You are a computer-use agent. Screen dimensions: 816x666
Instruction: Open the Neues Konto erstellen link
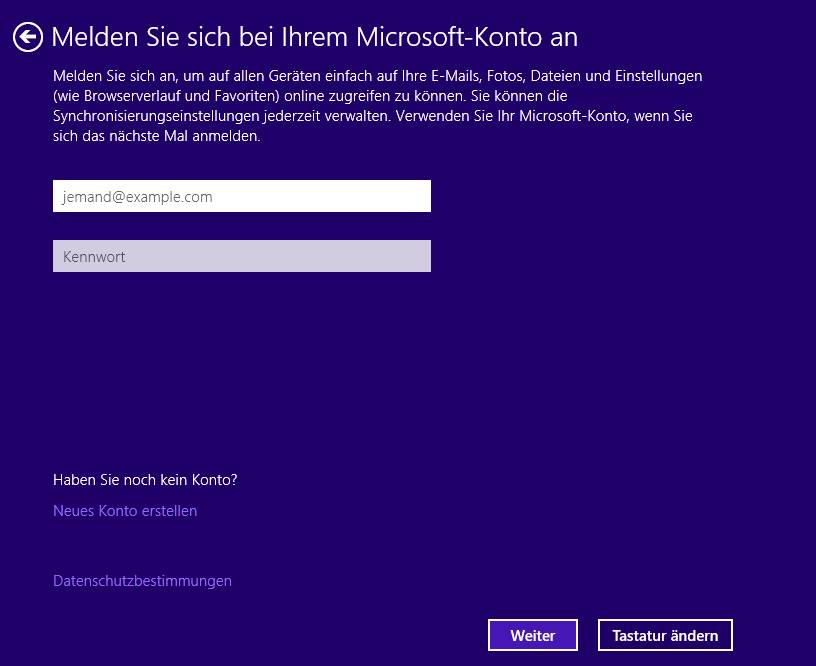pos(125,511)
